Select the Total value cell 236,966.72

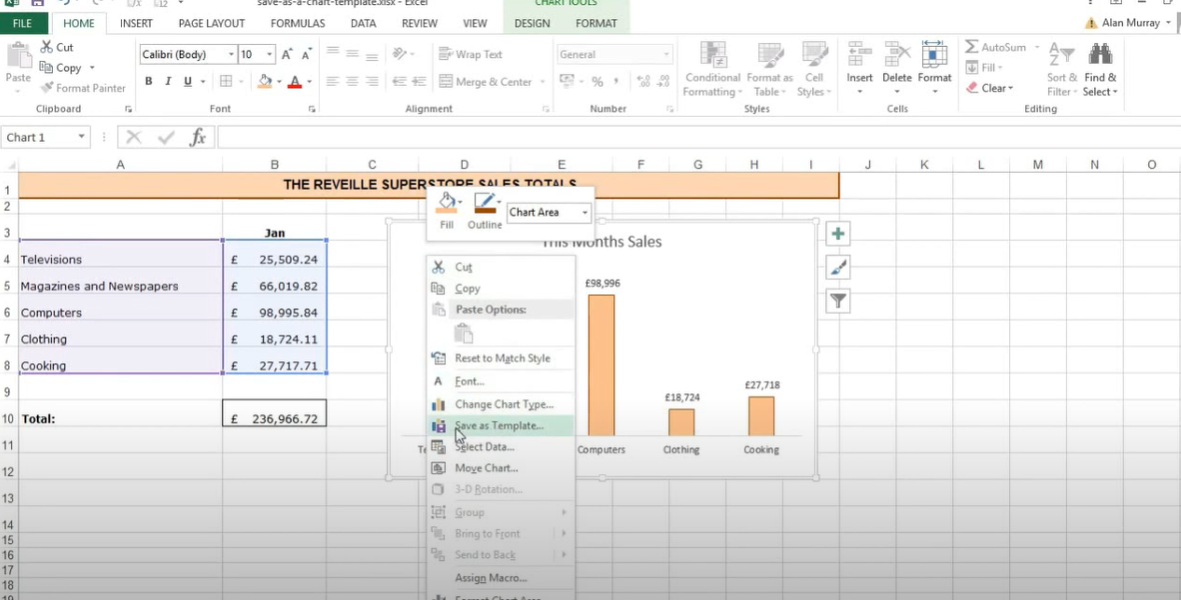[274, 413]
